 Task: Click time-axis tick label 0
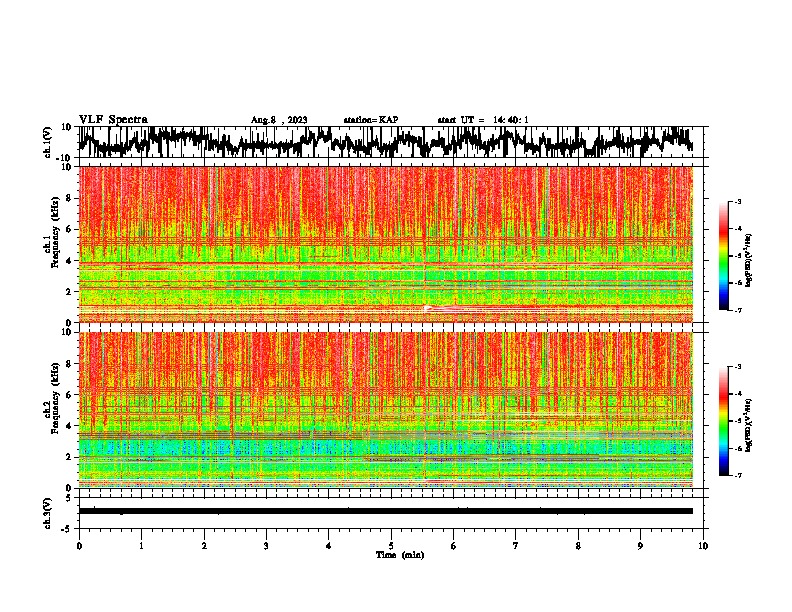tap(79, 546)
